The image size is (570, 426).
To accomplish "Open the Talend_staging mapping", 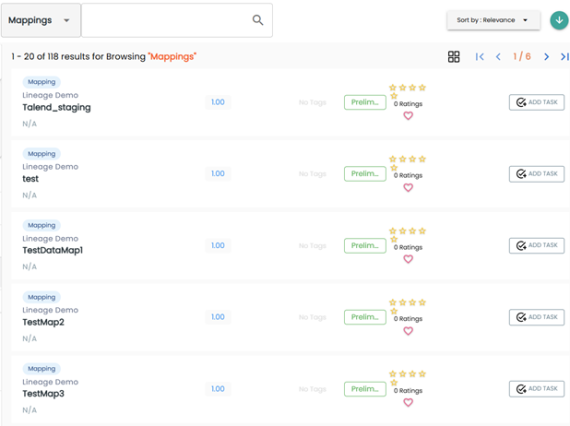I will tap(57, 108).
